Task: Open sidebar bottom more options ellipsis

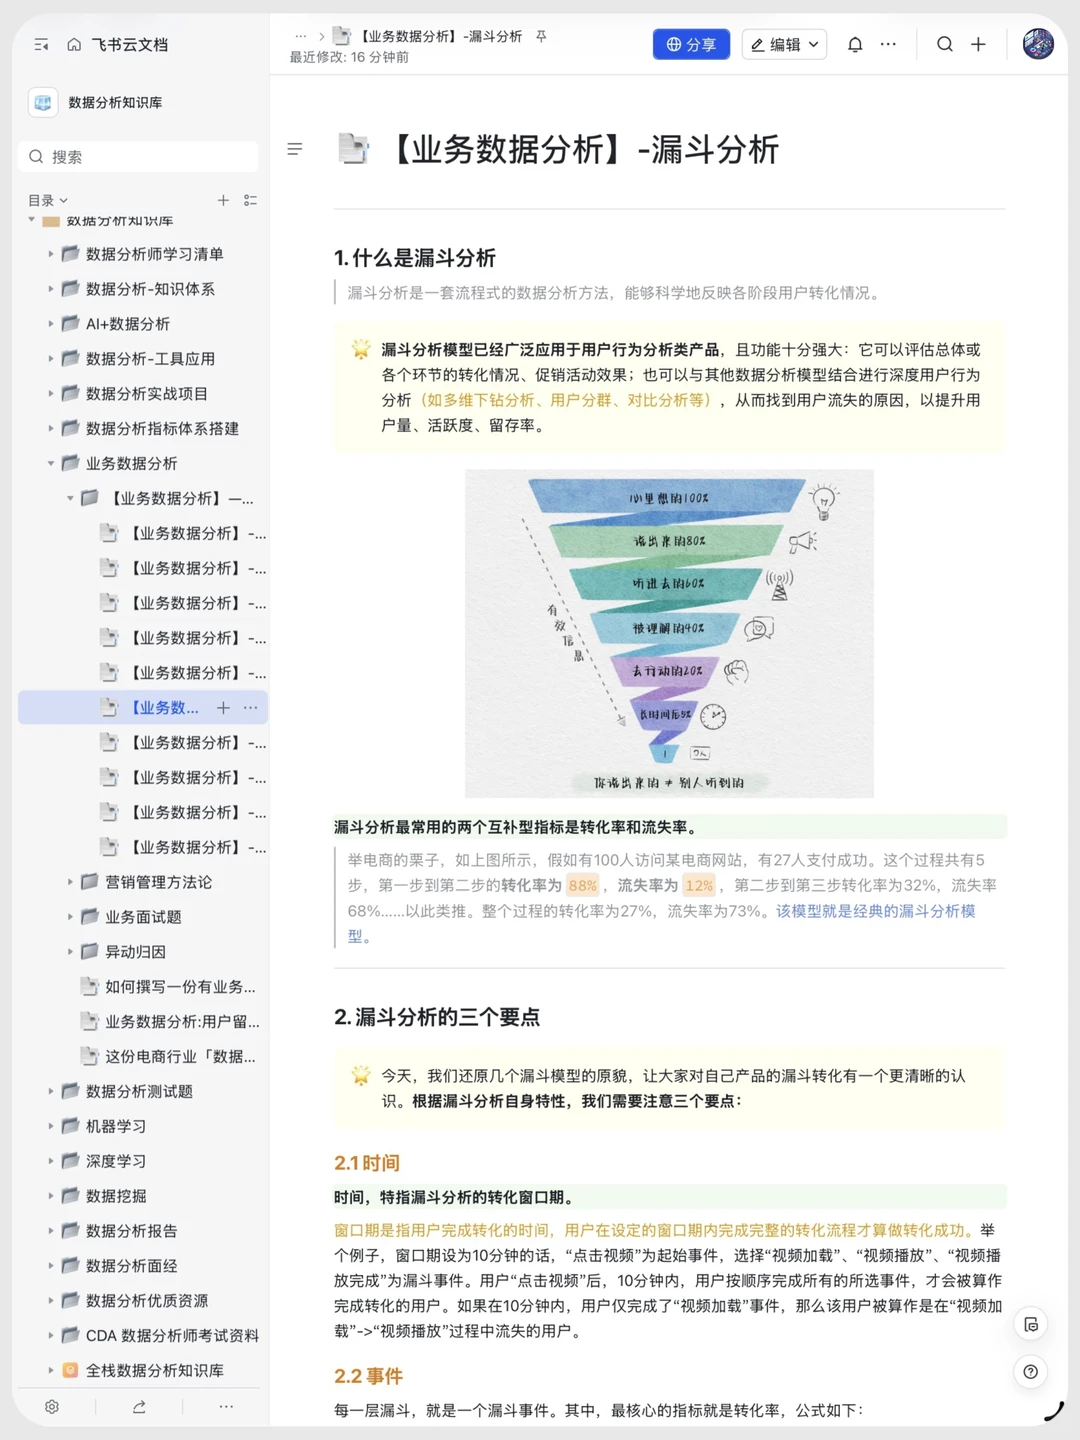Action: click(x=226, y=1407)
